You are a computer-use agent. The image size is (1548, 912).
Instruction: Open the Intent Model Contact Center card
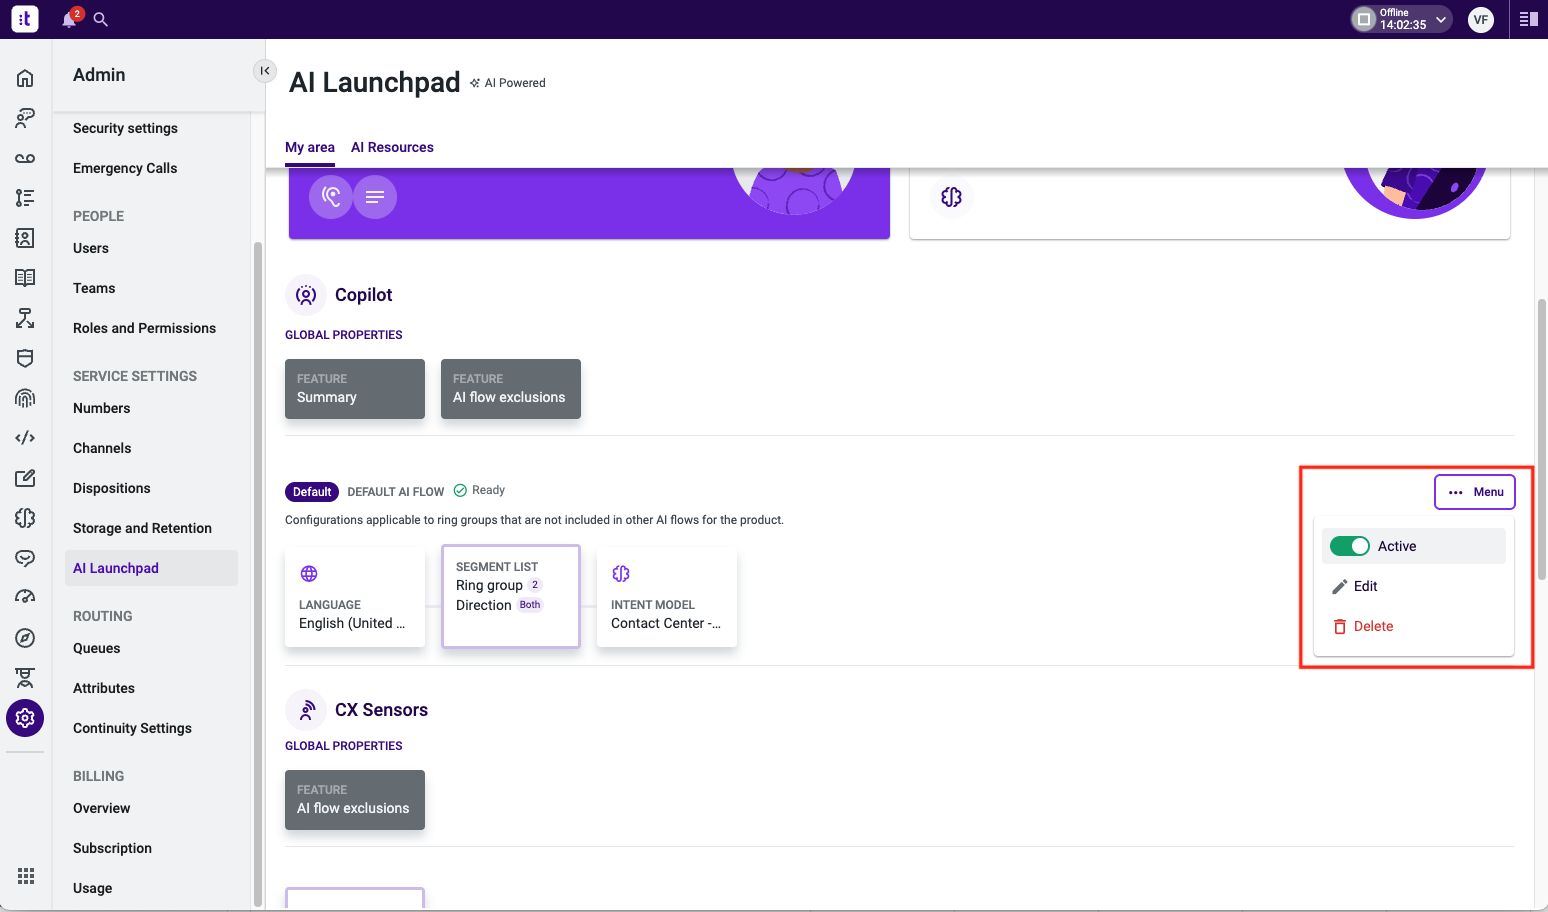667,597
